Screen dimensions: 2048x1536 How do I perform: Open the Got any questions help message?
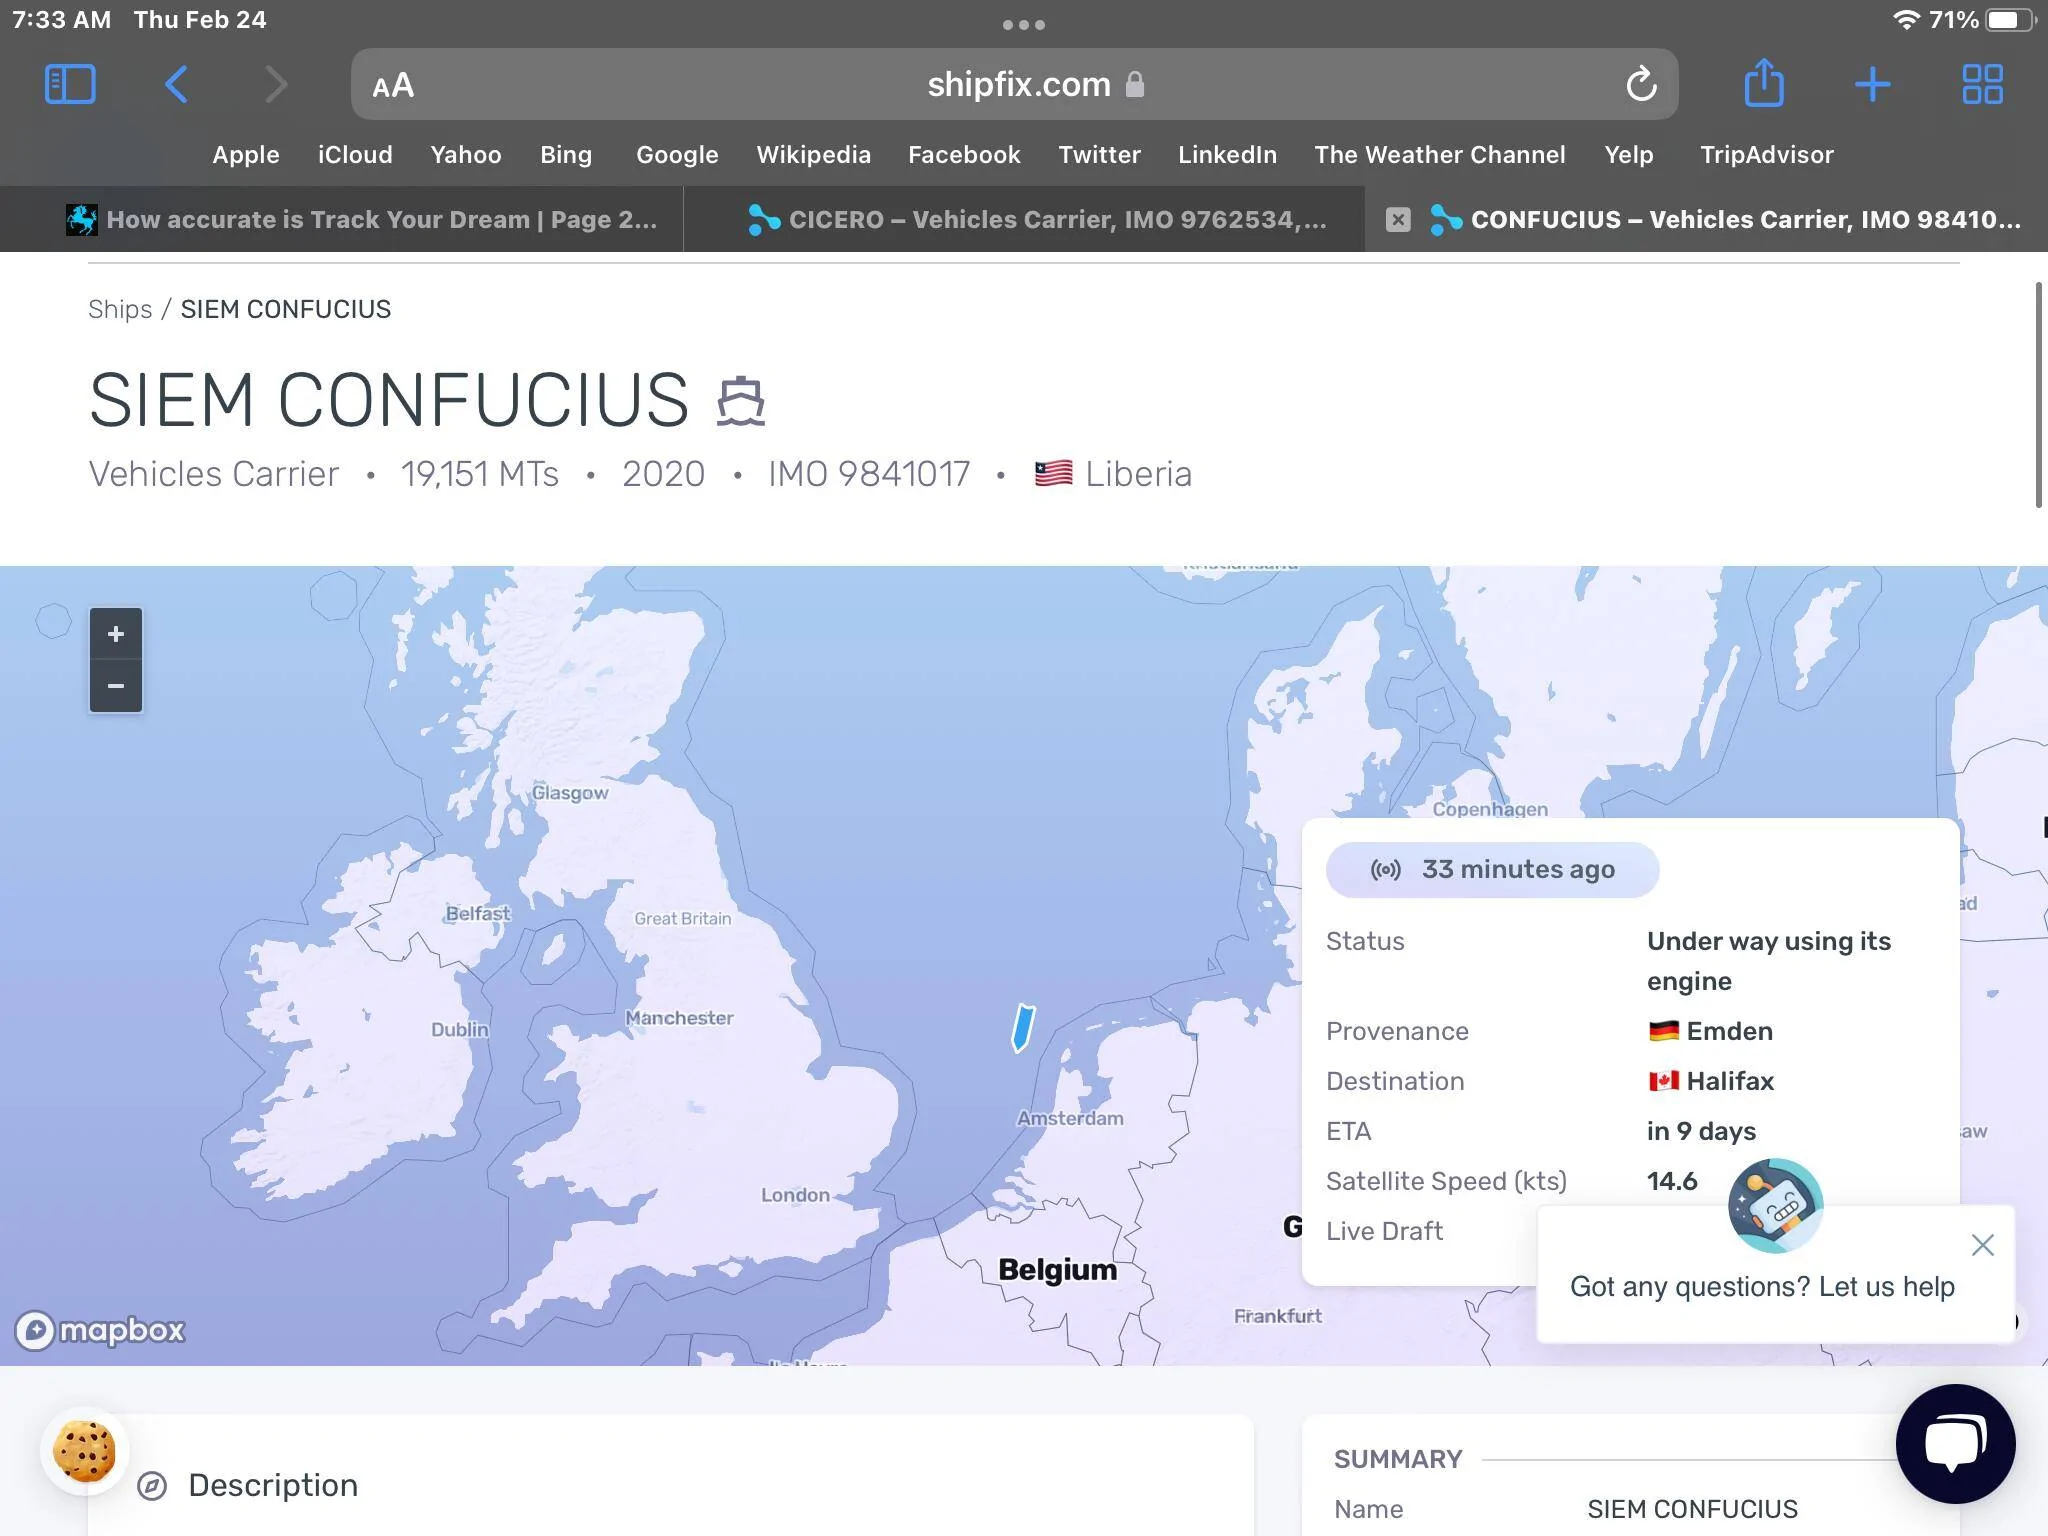pyautogui.click(x=1762, y=1287)
